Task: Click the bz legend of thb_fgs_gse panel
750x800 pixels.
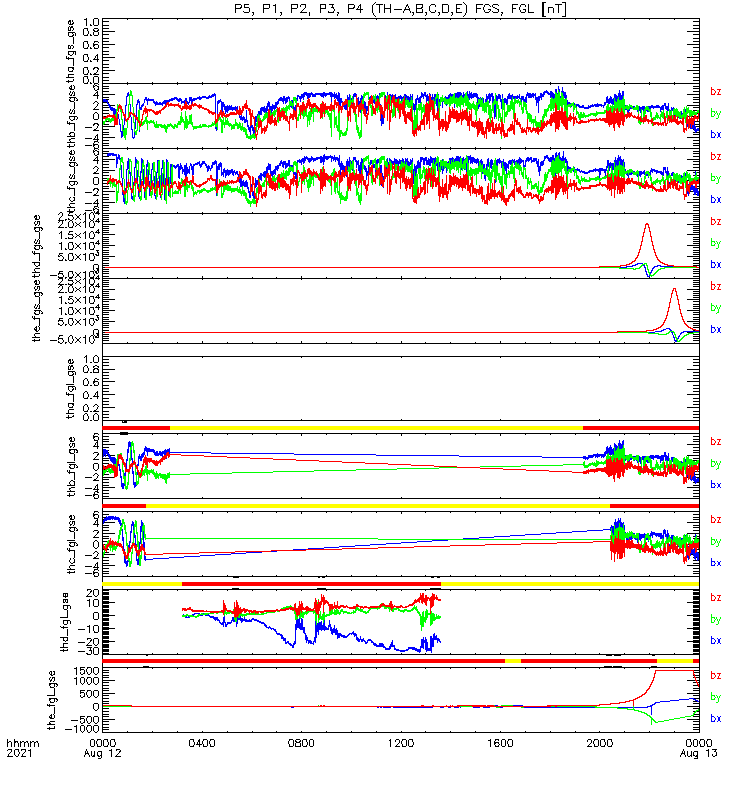Action: point(716,92)
